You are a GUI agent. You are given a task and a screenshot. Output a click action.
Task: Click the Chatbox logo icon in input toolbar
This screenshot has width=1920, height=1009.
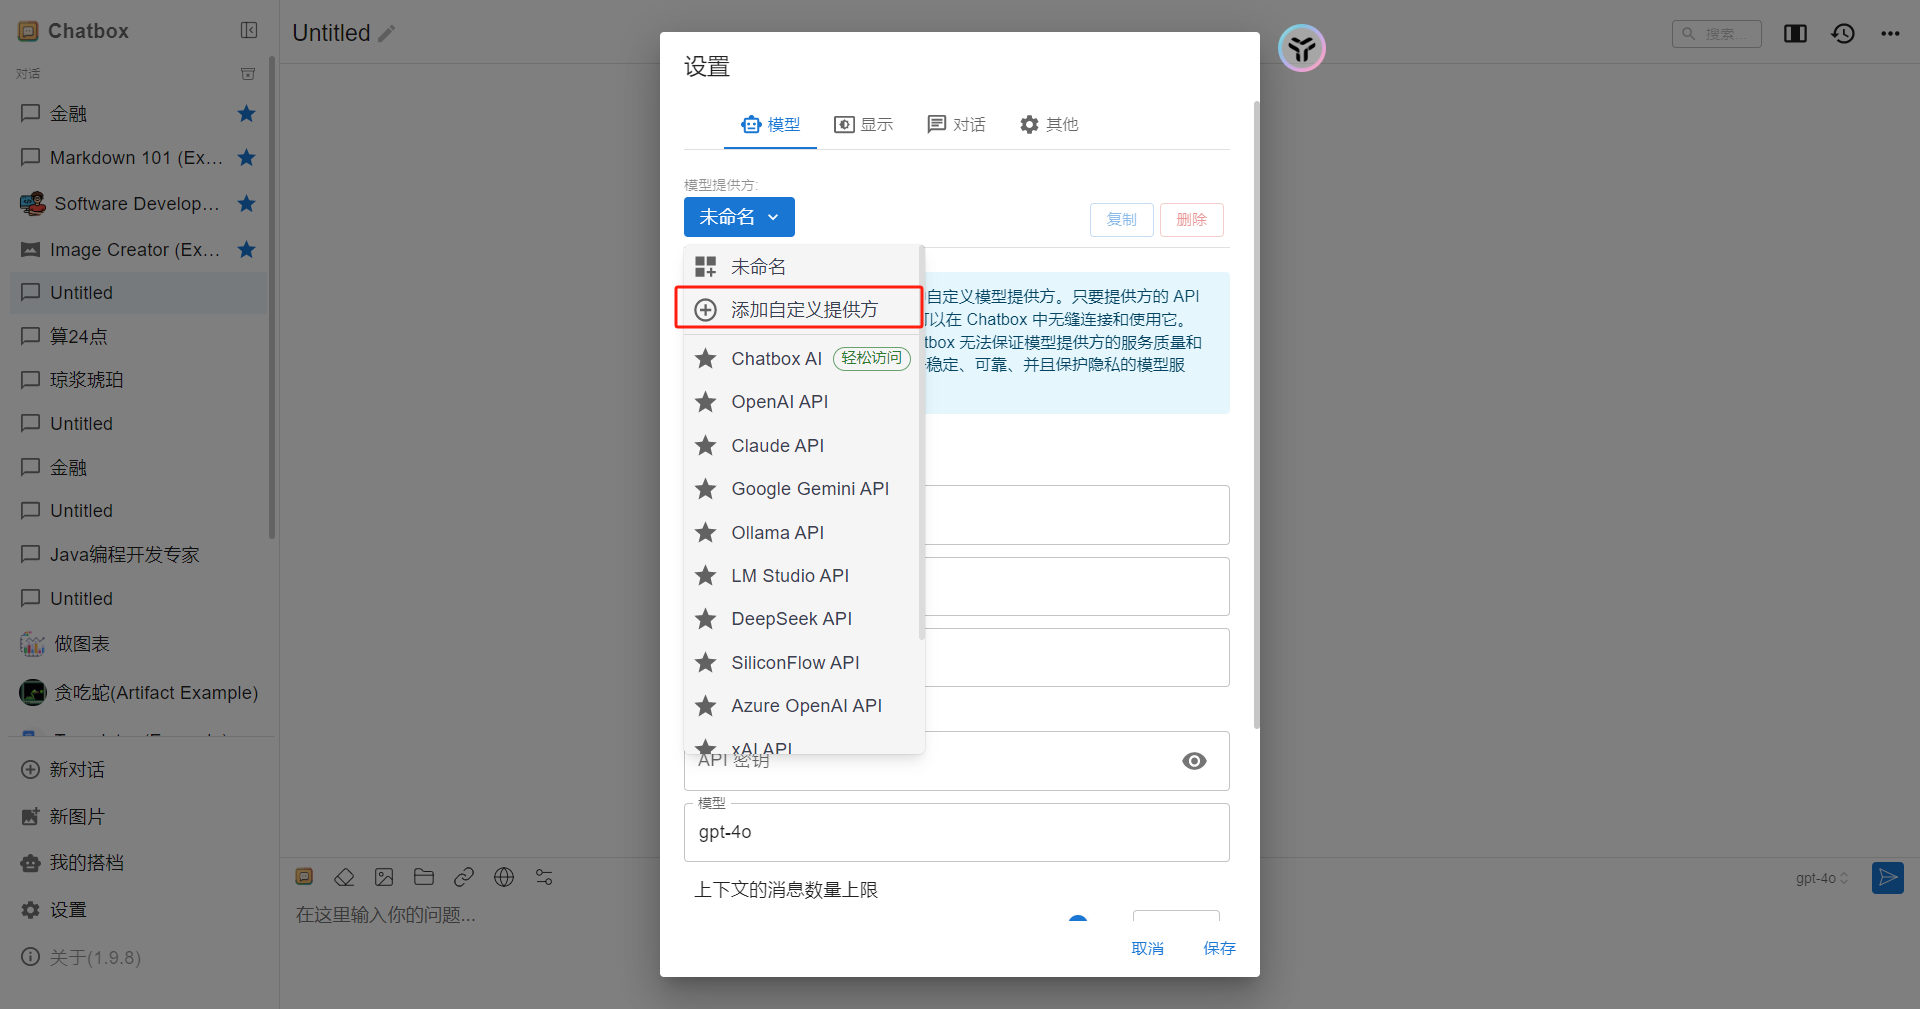(x=305, y=877)
